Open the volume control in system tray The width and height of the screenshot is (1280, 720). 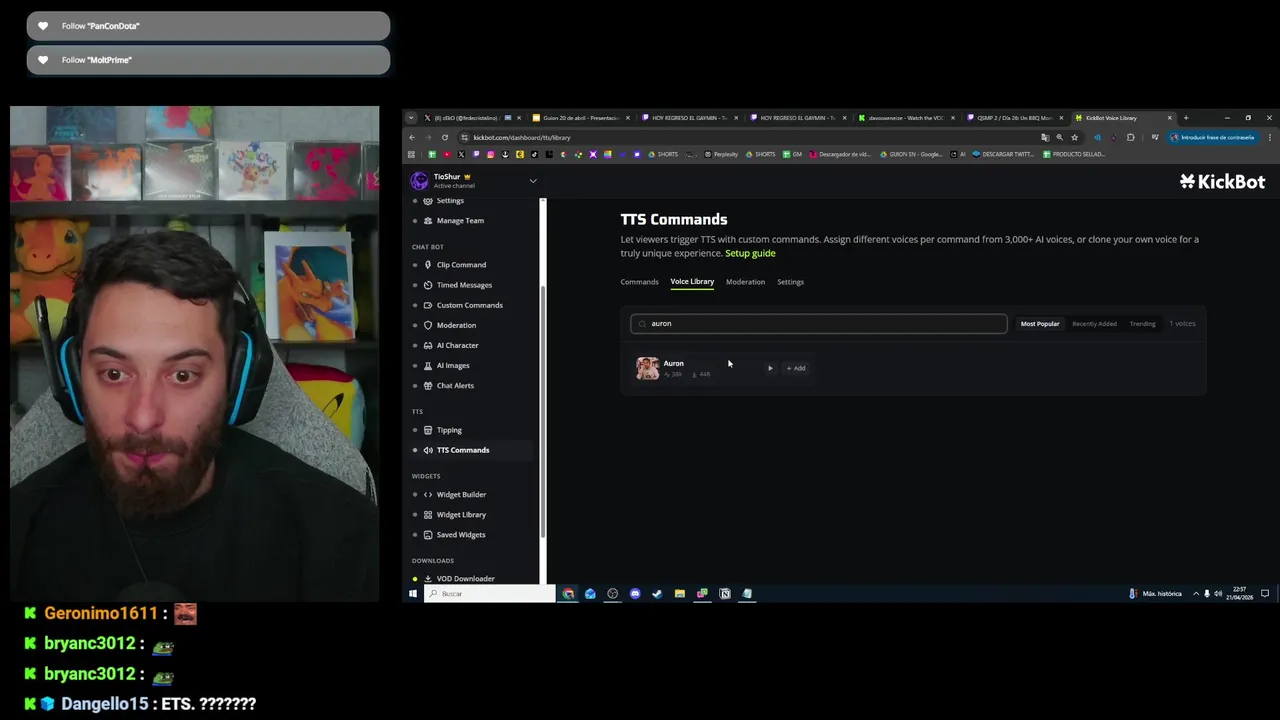click(x=1219, y=593)
